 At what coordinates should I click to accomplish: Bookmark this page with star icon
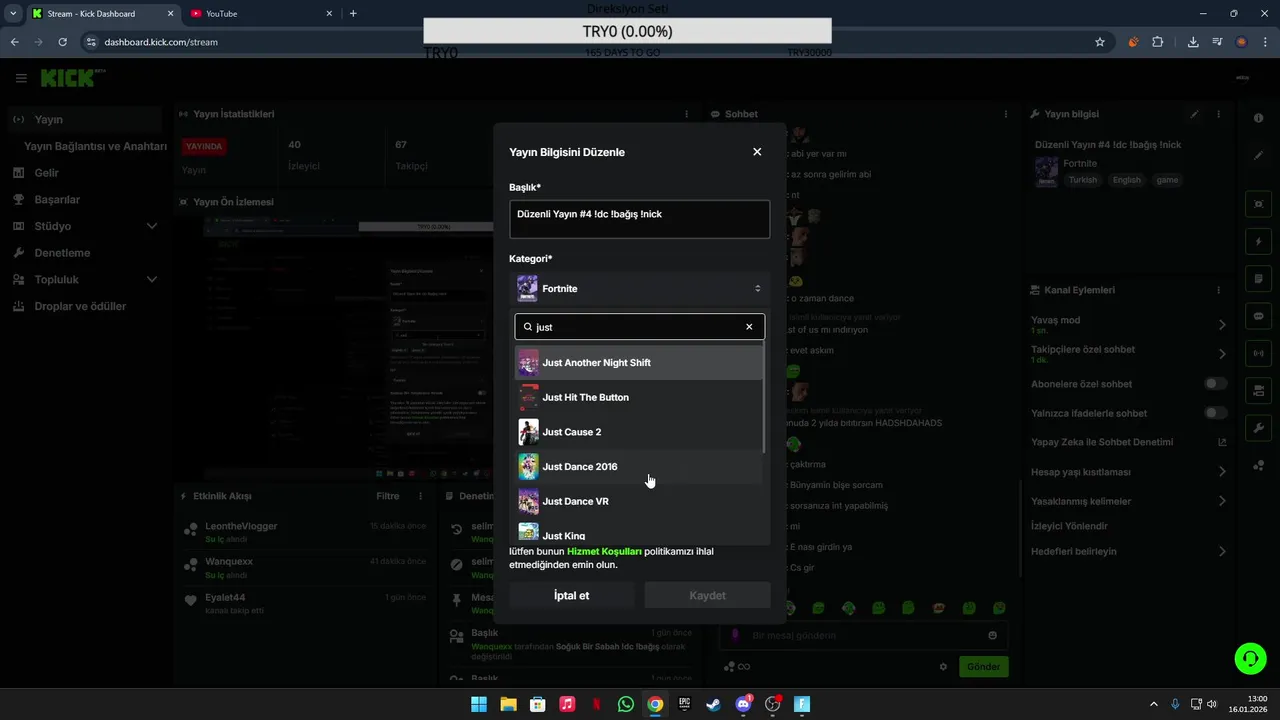click(x=1100, y=42)
